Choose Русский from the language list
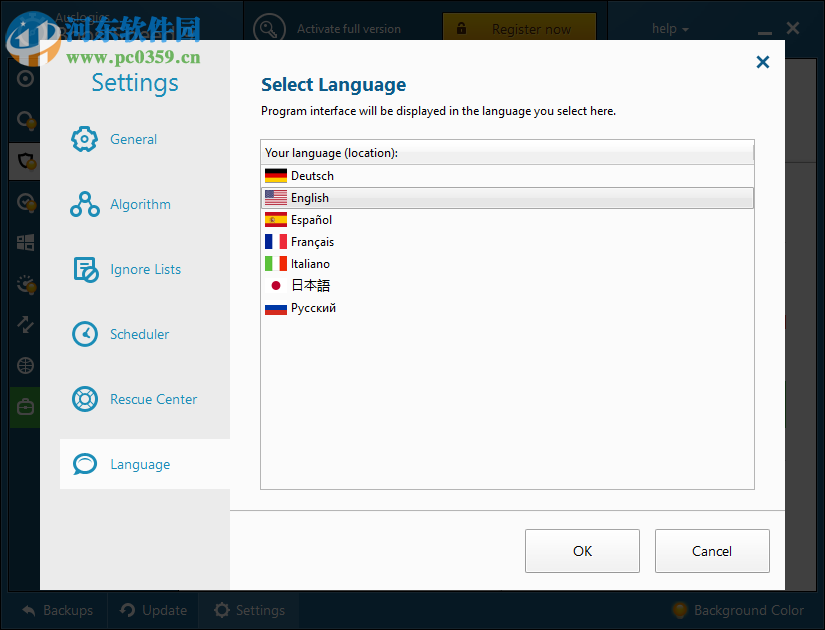The height and width of the screenshot is (630, 825). tap(507, 308)
